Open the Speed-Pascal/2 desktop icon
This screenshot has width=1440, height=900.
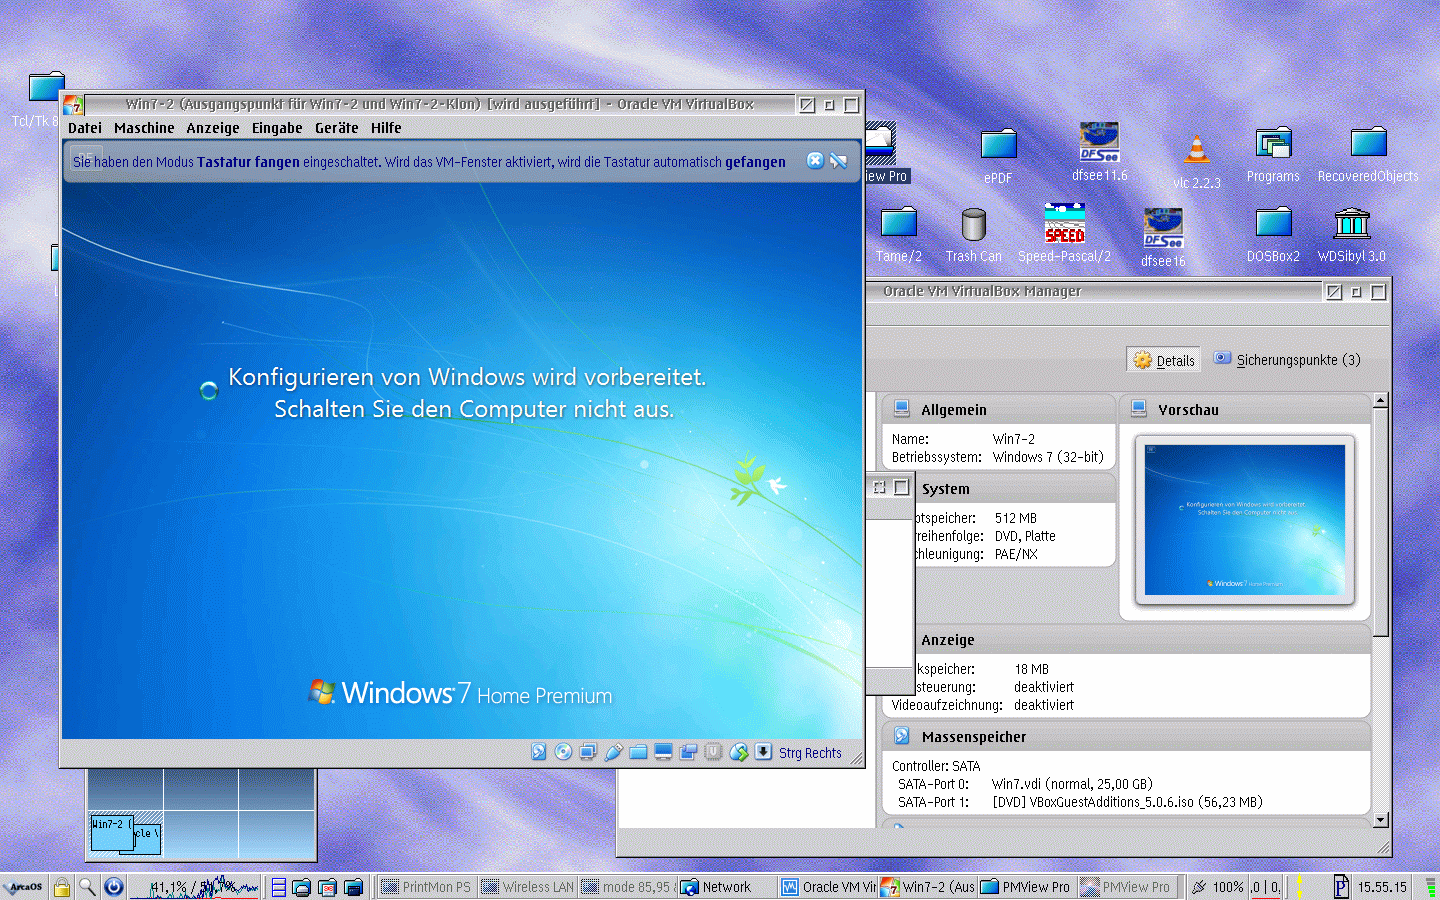coord(1064,233)
